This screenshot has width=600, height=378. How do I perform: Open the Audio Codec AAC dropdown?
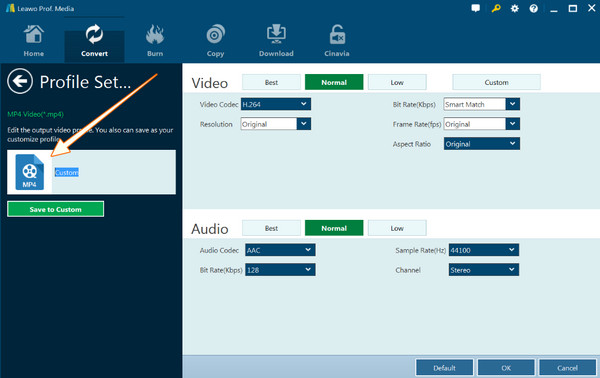280,250
